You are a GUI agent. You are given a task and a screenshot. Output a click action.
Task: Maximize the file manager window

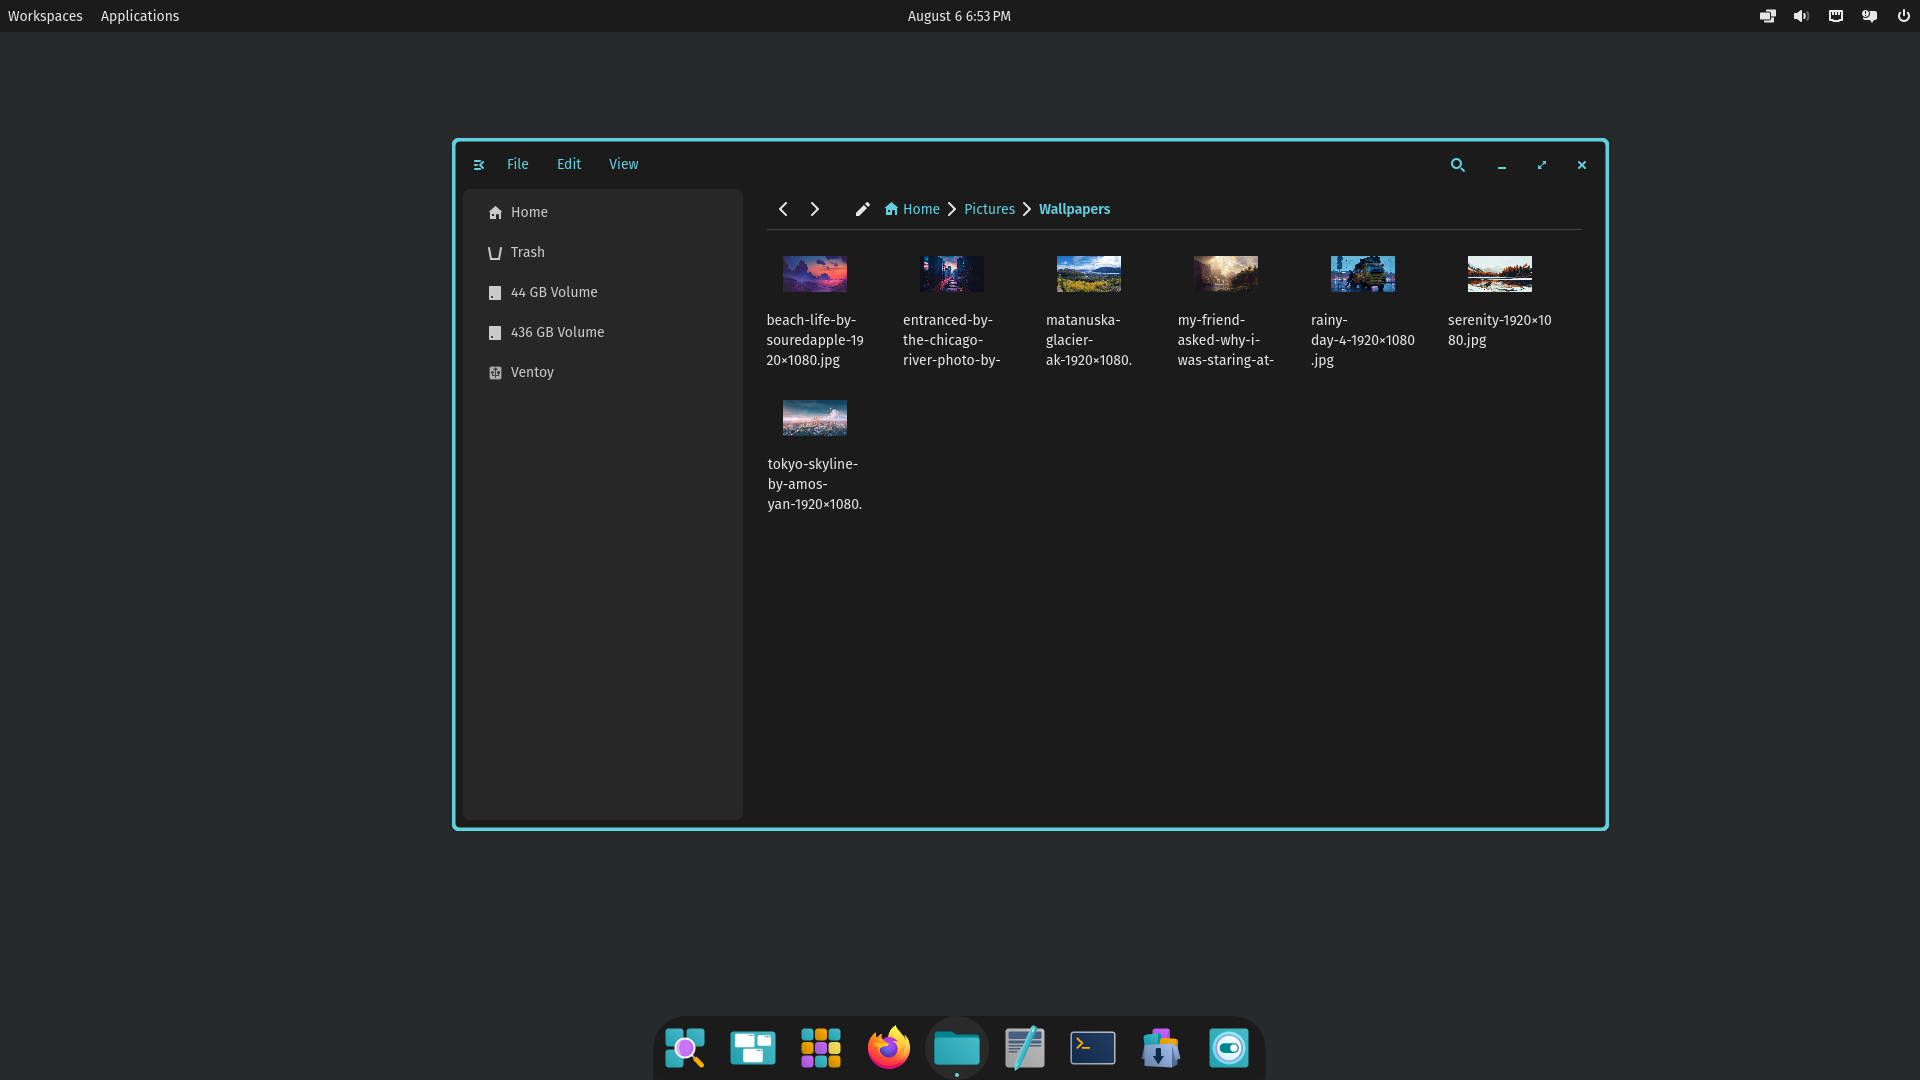tap(1542, 165)
